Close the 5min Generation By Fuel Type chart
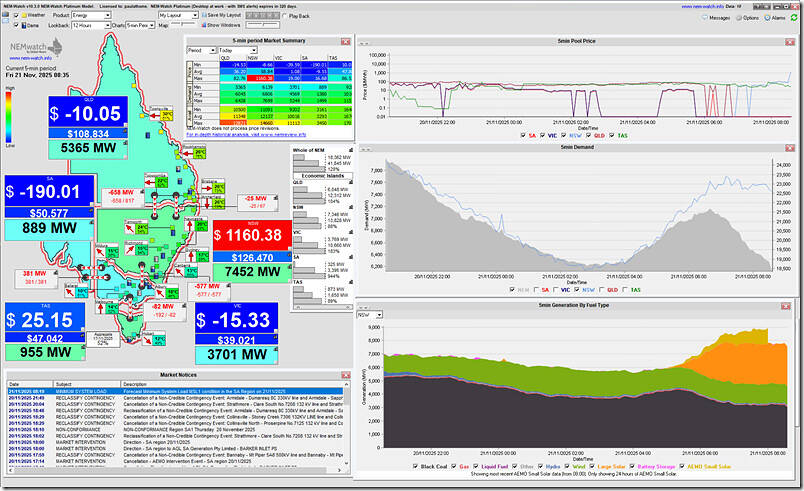 point(786,306)
